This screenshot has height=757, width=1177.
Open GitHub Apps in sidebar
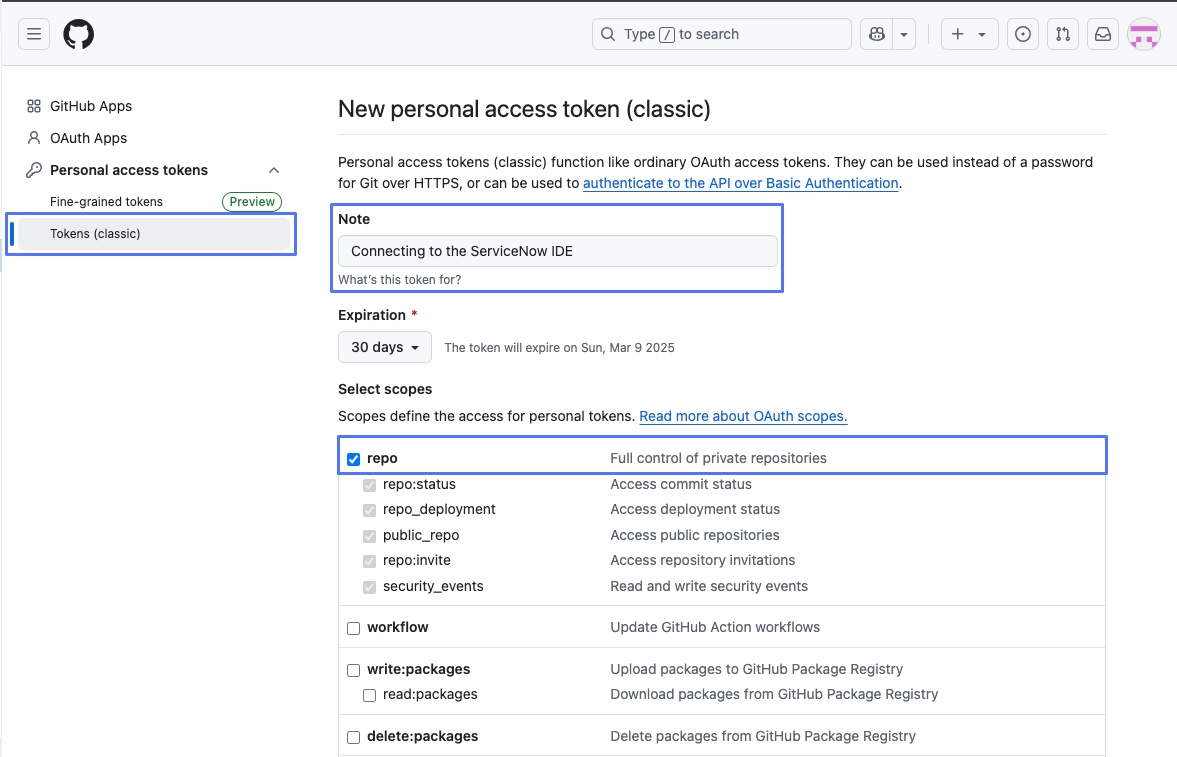(91, 106)
